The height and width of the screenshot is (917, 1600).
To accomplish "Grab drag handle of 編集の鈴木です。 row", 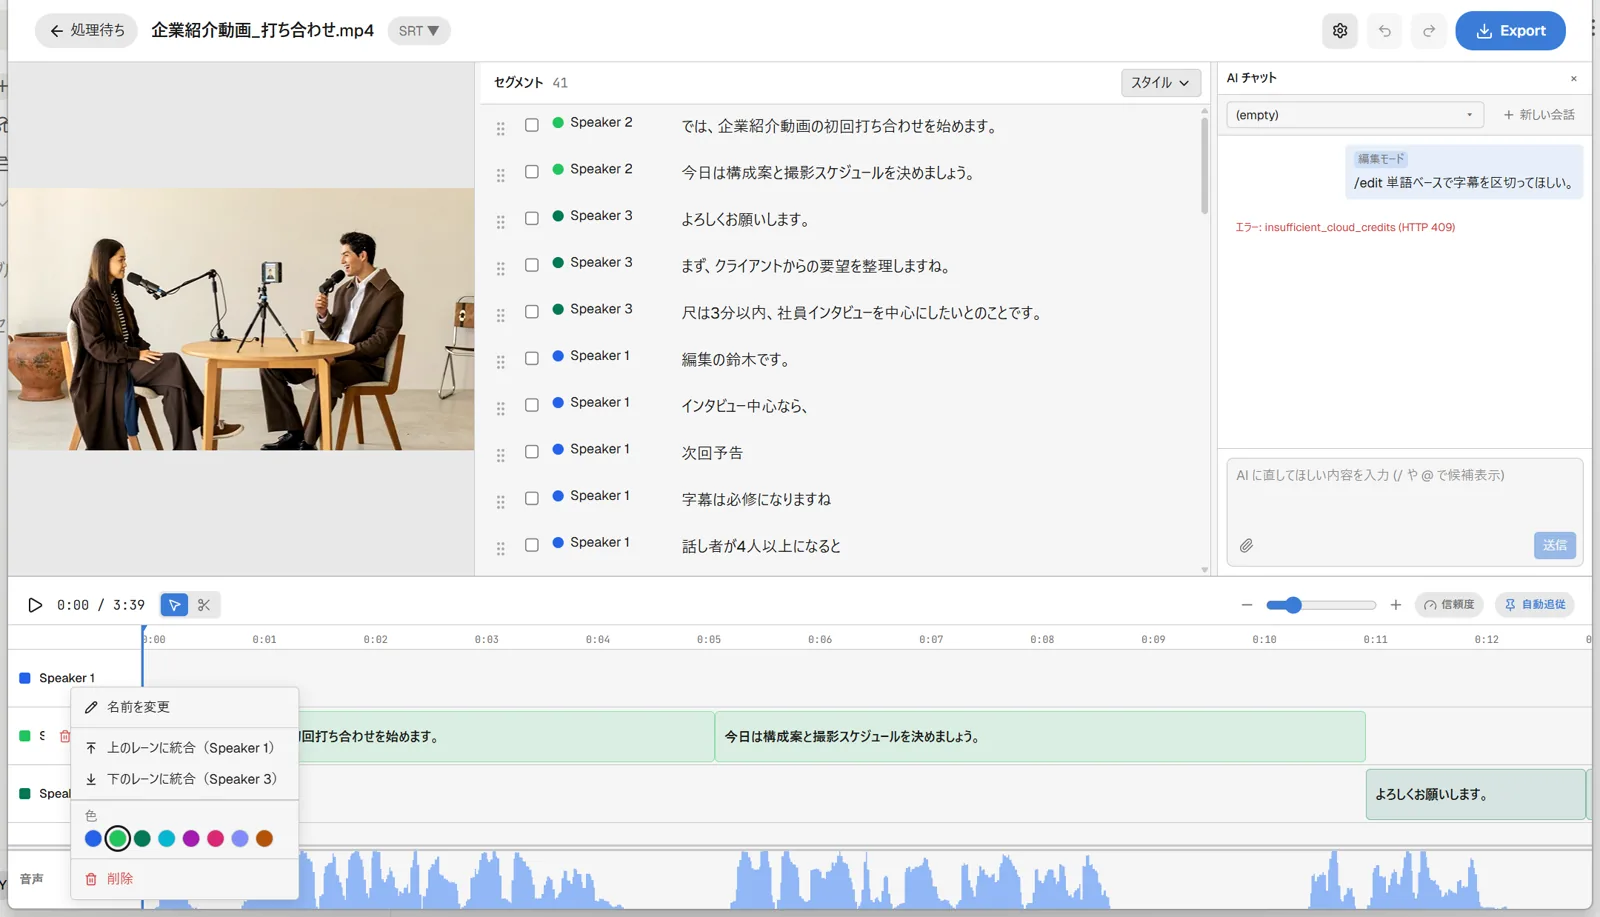I will point(501,362).
